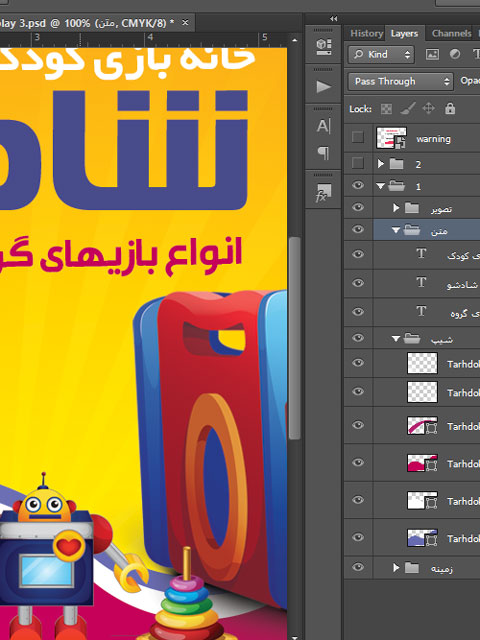Expand group 2 disclosure triangle
The height and width of the screenshot is (640, 480).
[380, 164]
